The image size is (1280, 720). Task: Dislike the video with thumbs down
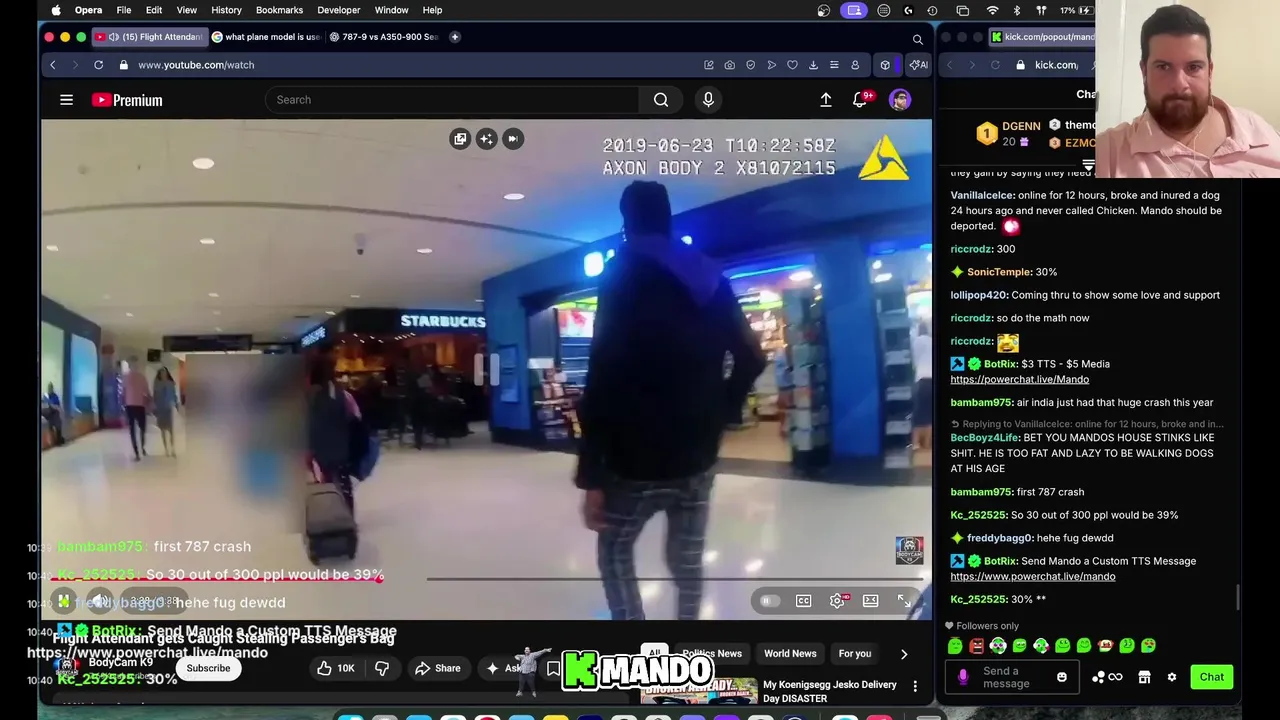381,668
